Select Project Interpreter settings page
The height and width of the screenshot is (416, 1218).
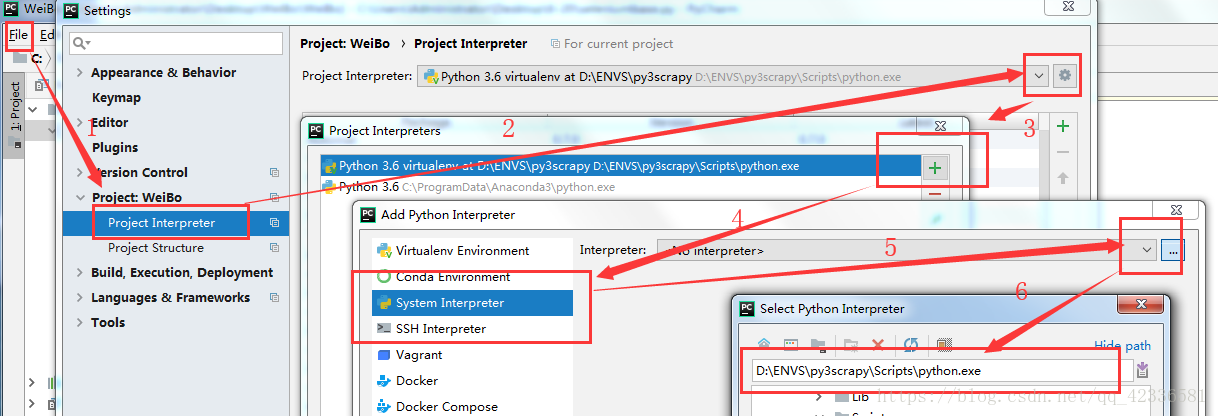161,223
